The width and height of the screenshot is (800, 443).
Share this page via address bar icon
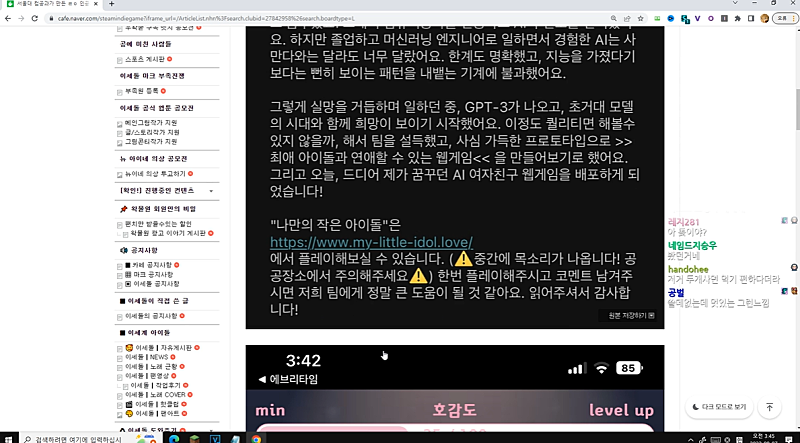pyautogui.click(x=629, y=18)
